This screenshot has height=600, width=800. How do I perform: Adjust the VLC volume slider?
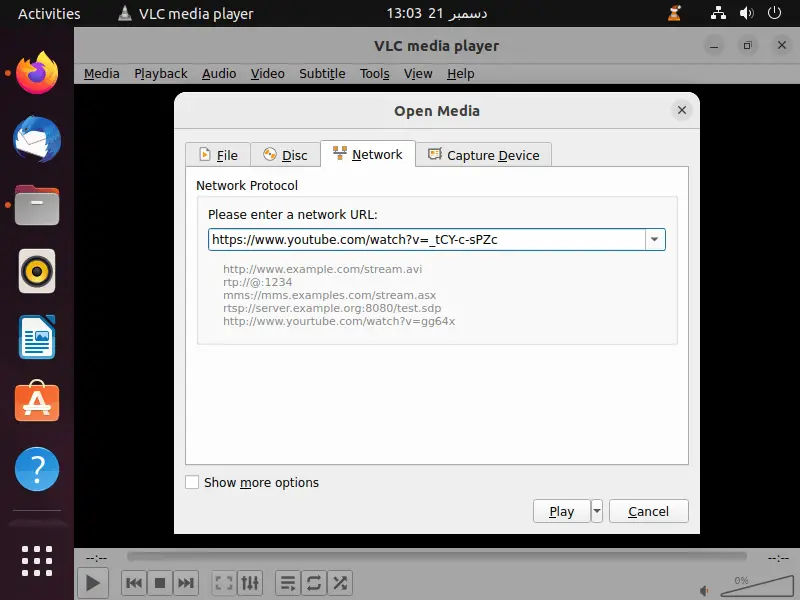coord(757,587)
